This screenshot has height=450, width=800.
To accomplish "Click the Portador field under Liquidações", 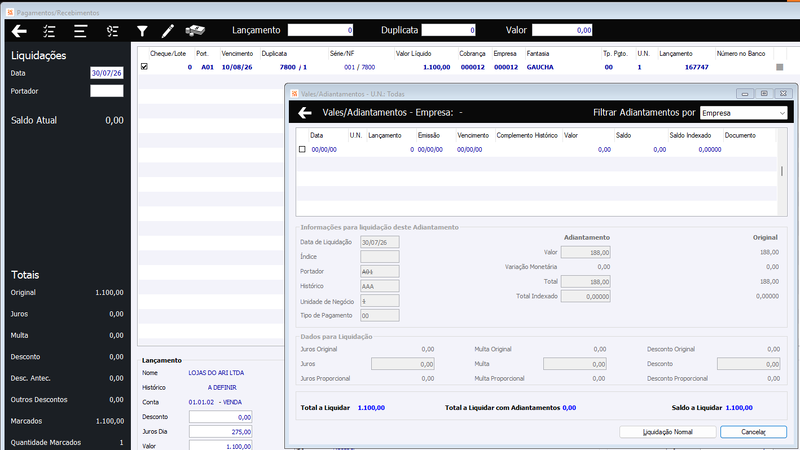I will [107, 91].
